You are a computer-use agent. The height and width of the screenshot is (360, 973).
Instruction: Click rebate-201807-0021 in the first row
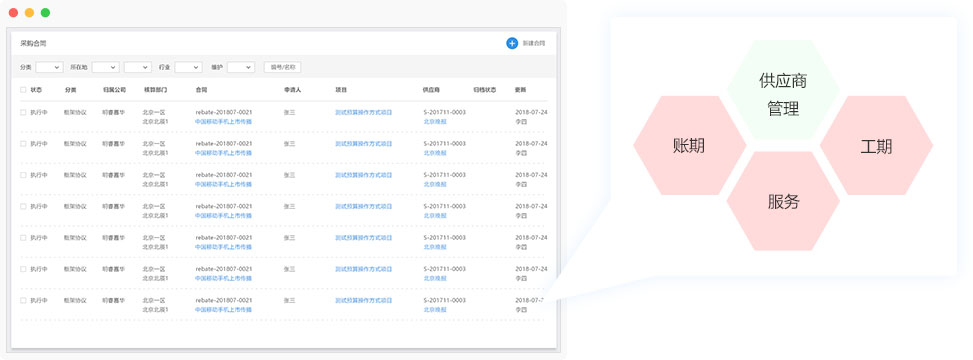(223, 112)
